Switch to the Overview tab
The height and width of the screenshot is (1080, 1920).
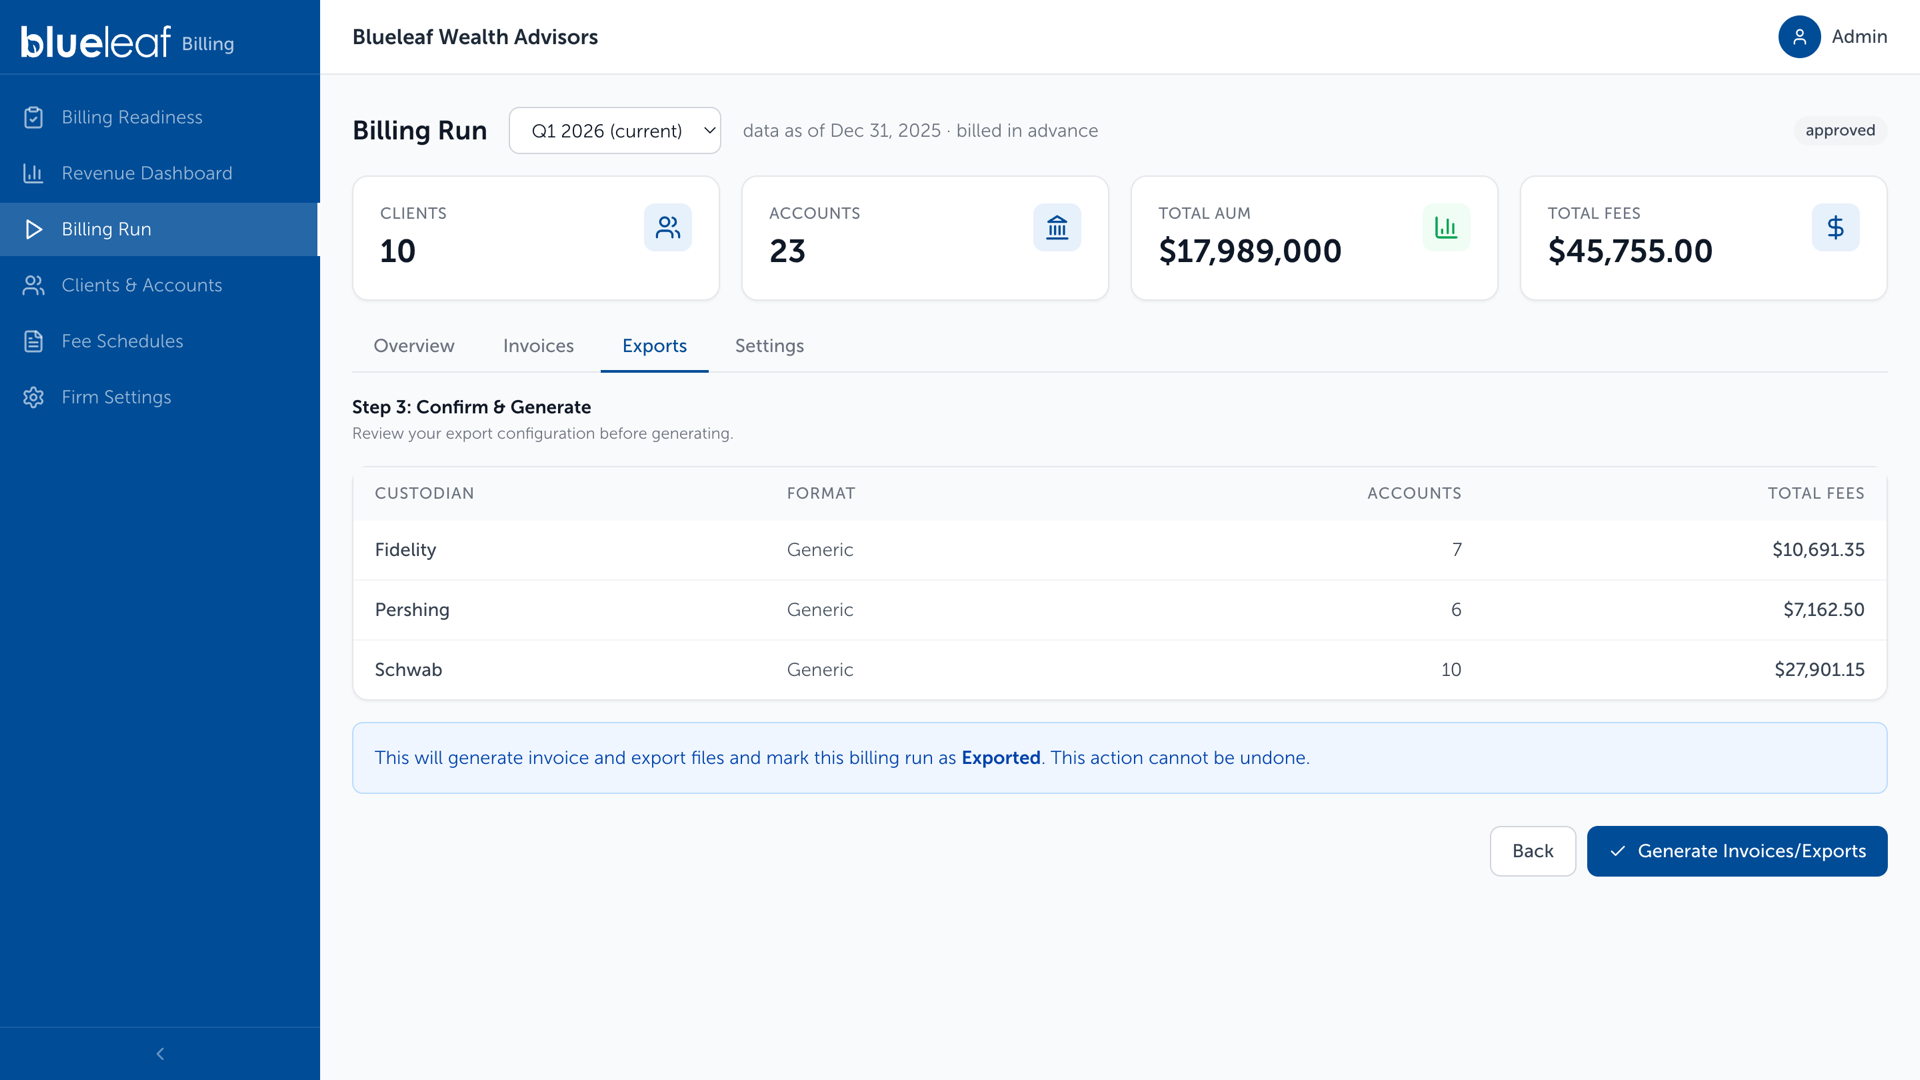tap(414, 346)
